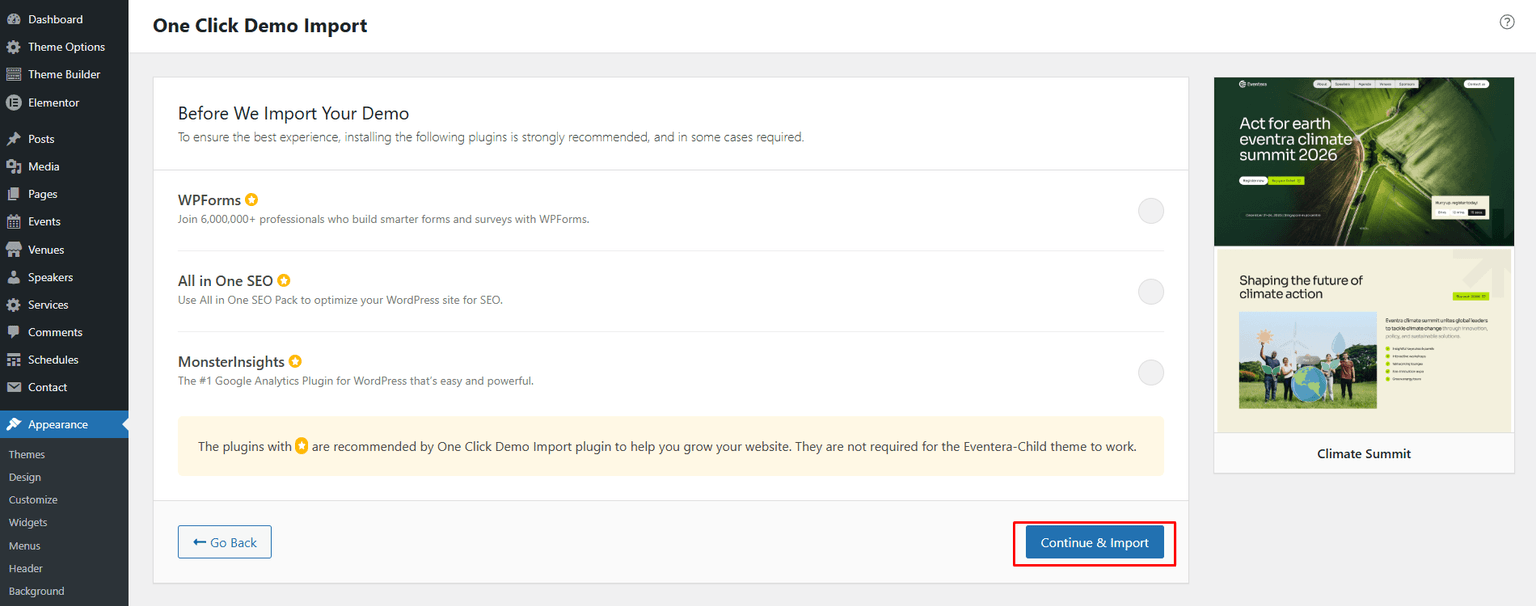1536x606 pixels.
Task: Open the Menus submenu link
Action: point(25,546)
